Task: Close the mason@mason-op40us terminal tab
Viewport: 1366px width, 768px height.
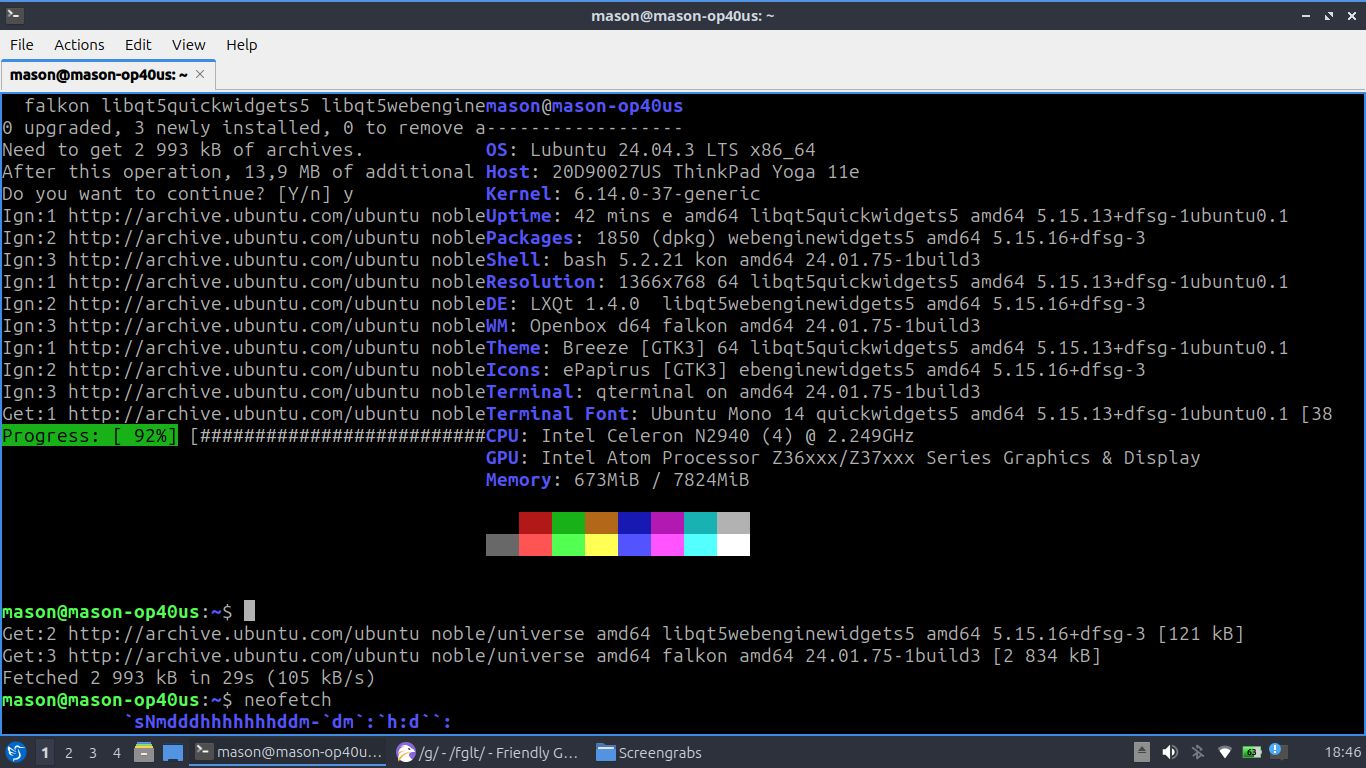Action: [x=200, y=74]
